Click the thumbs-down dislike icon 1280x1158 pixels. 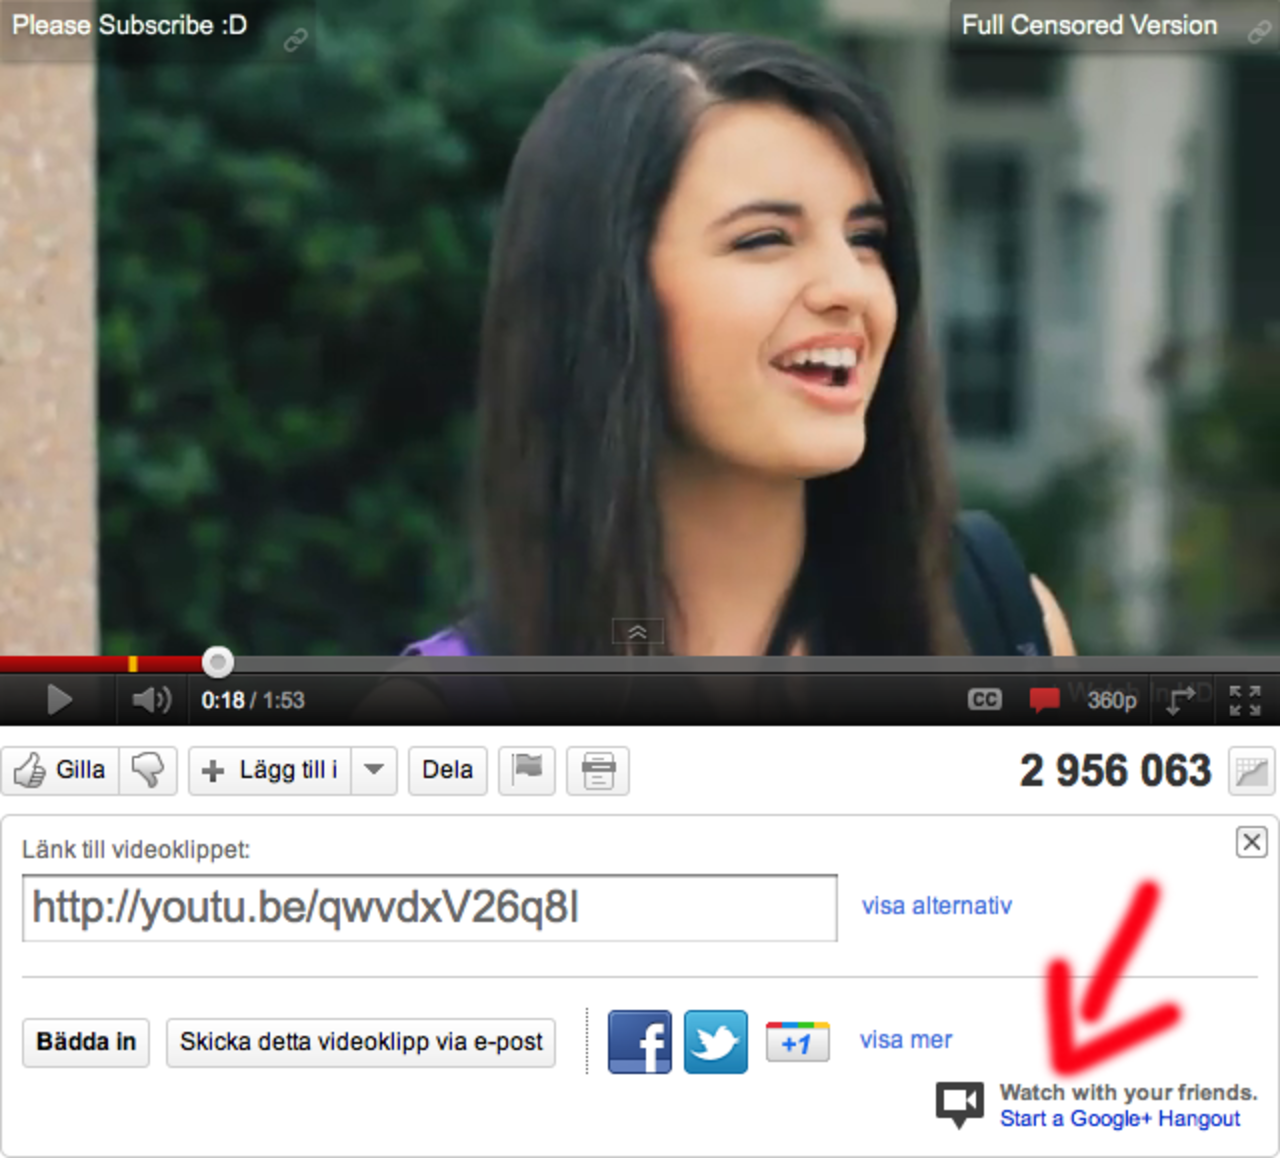click(148, 770)
